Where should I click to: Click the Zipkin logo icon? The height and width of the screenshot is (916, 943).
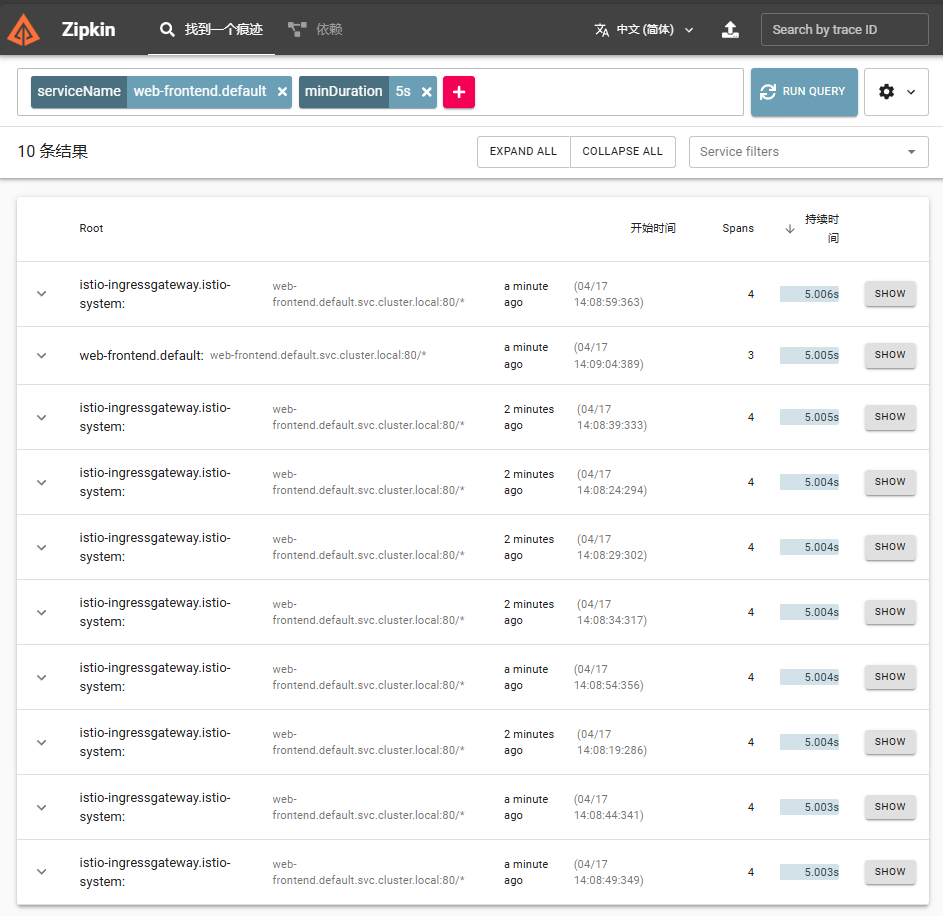24,29
